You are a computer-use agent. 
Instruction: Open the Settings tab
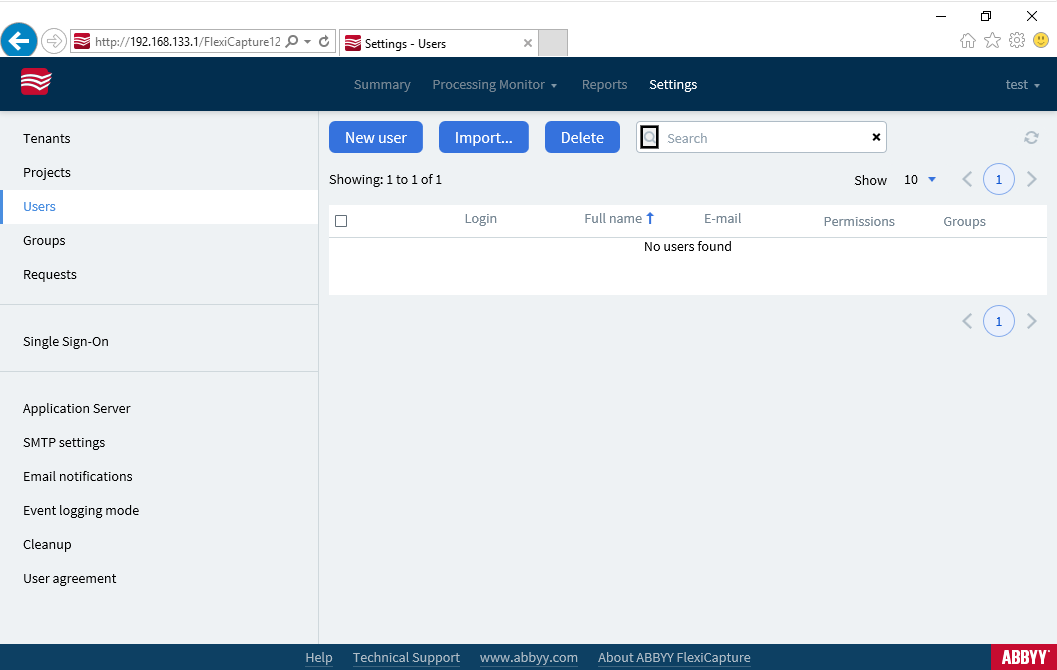click(673, 84)
